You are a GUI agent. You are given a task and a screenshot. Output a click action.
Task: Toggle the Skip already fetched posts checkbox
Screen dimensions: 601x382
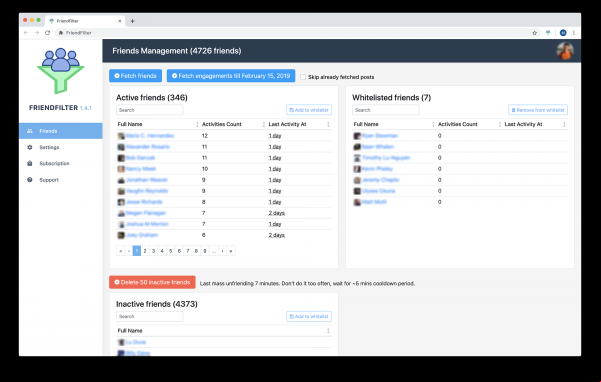tap(303, 77)
